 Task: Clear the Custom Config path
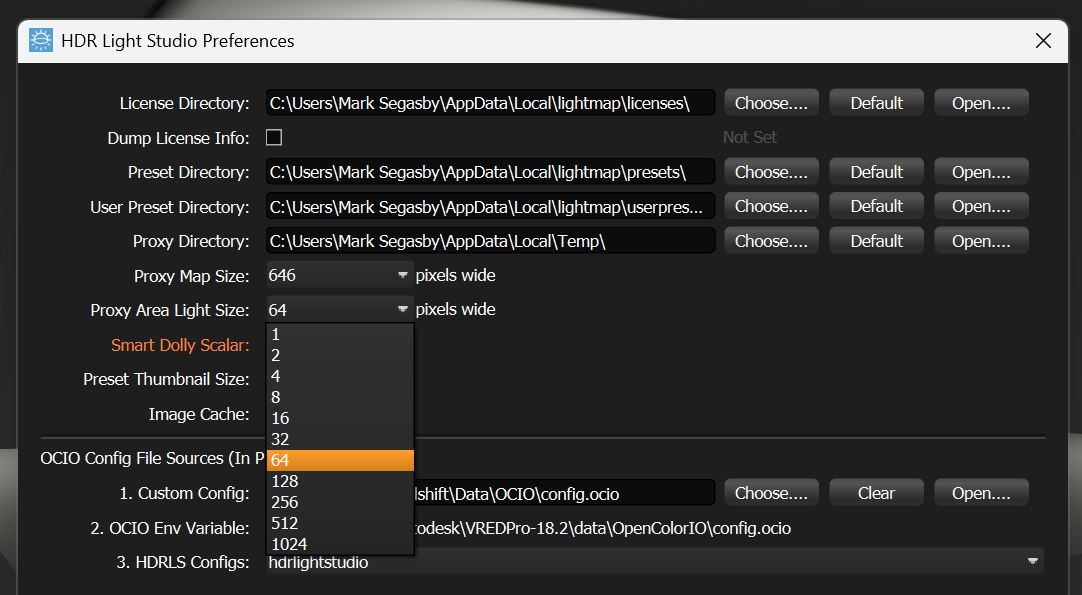pos(876,492)
